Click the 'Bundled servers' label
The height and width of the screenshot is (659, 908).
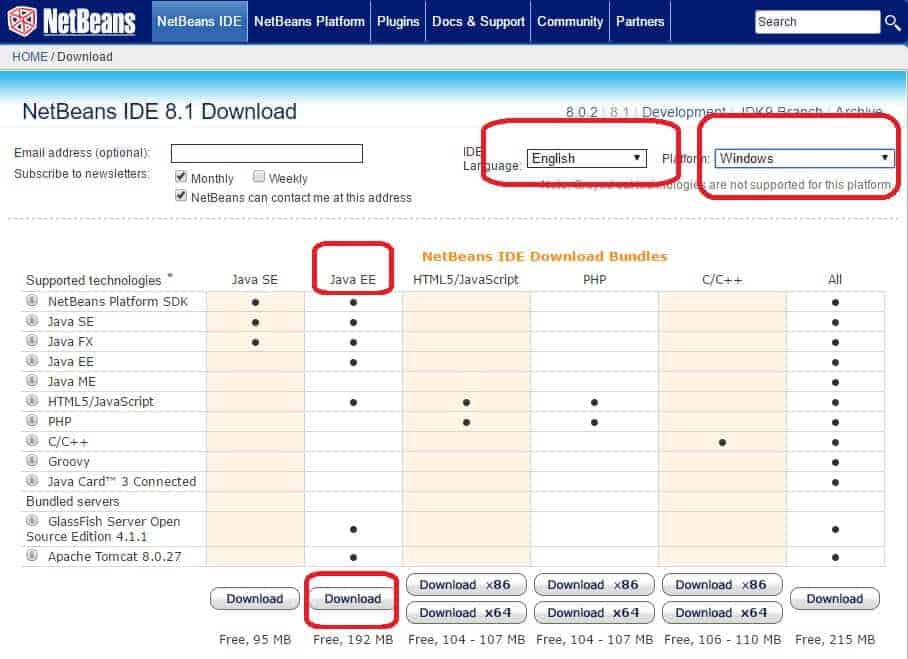pos(72,501)
